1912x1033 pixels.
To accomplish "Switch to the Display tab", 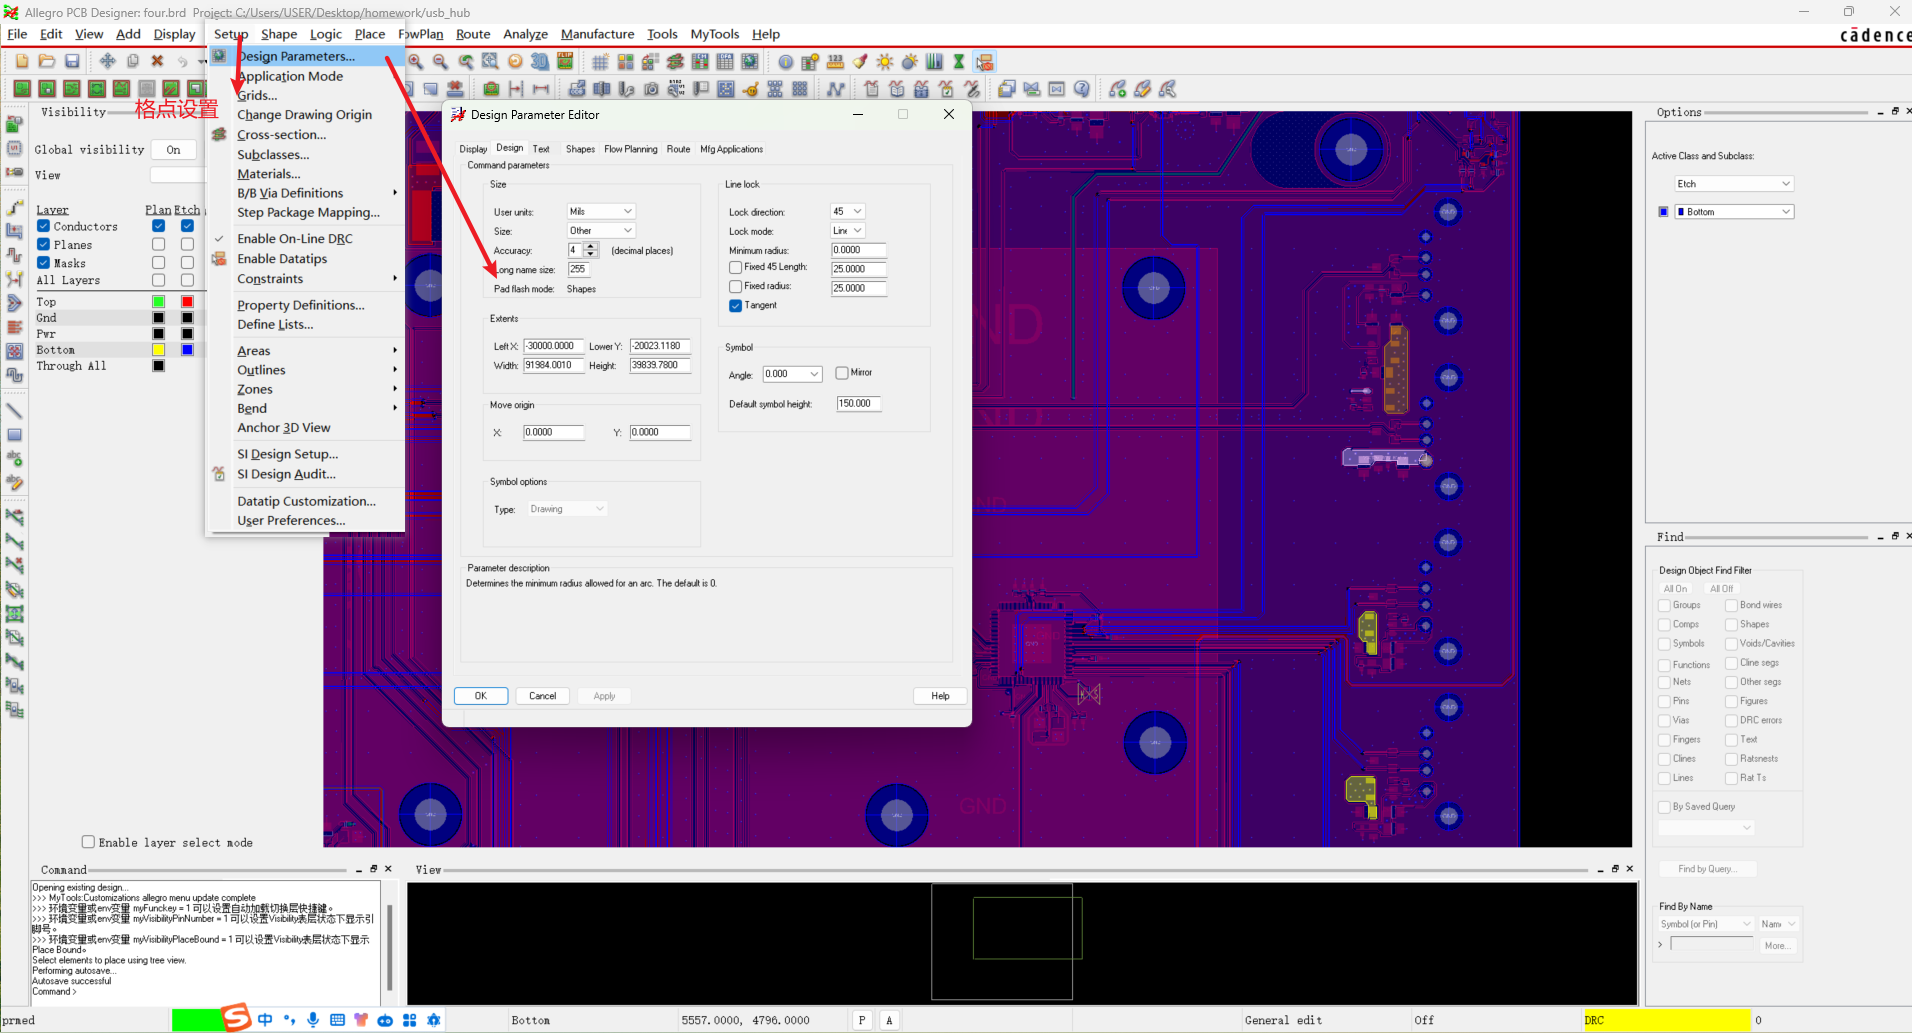I will 473,149.
